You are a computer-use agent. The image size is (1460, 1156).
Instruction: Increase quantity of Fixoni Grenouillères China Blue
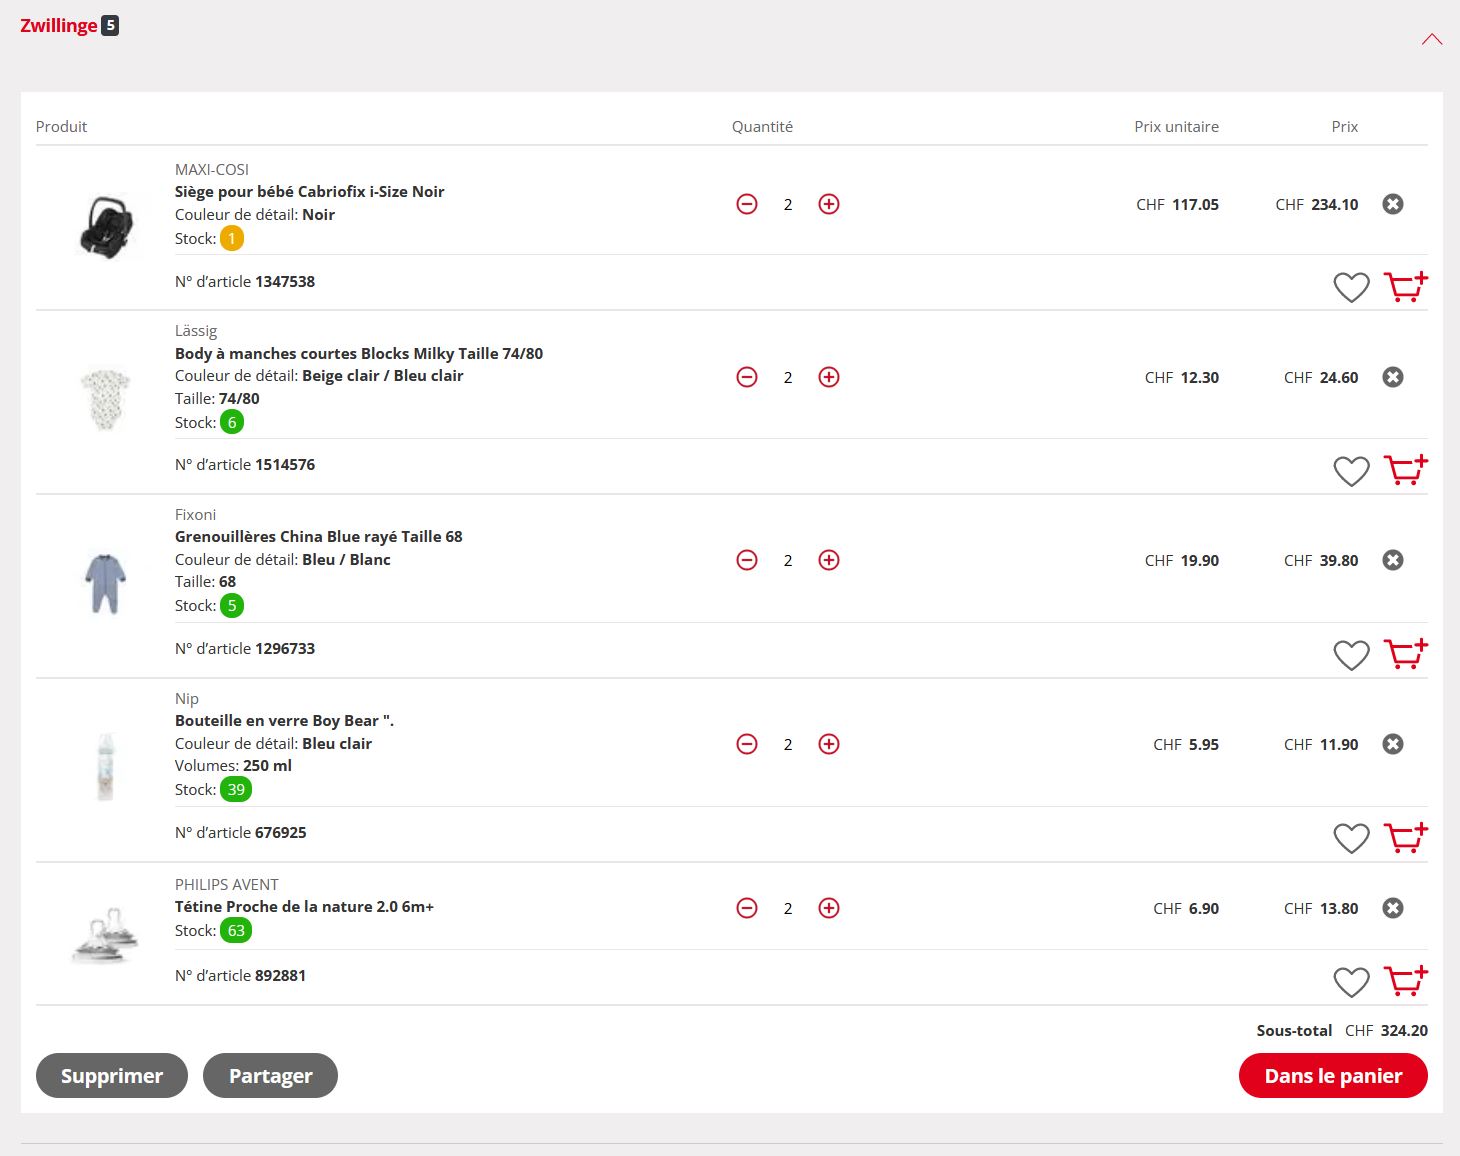tap(829, 560)
